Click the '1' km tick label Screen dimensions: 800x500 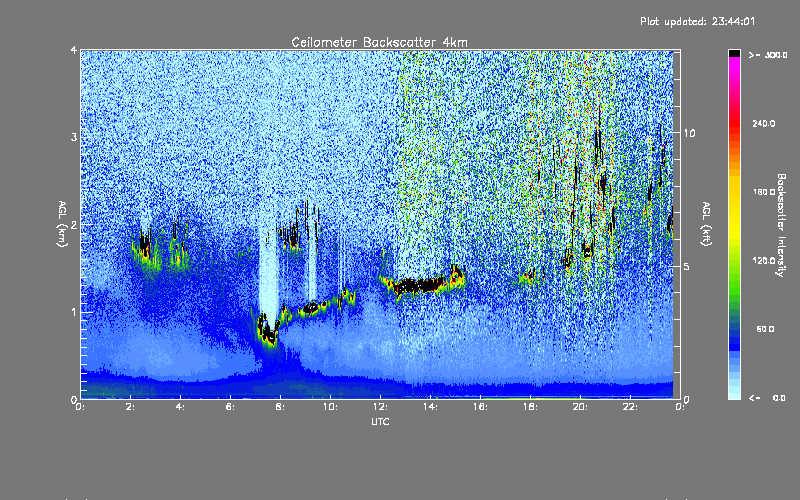pos(74,312)
